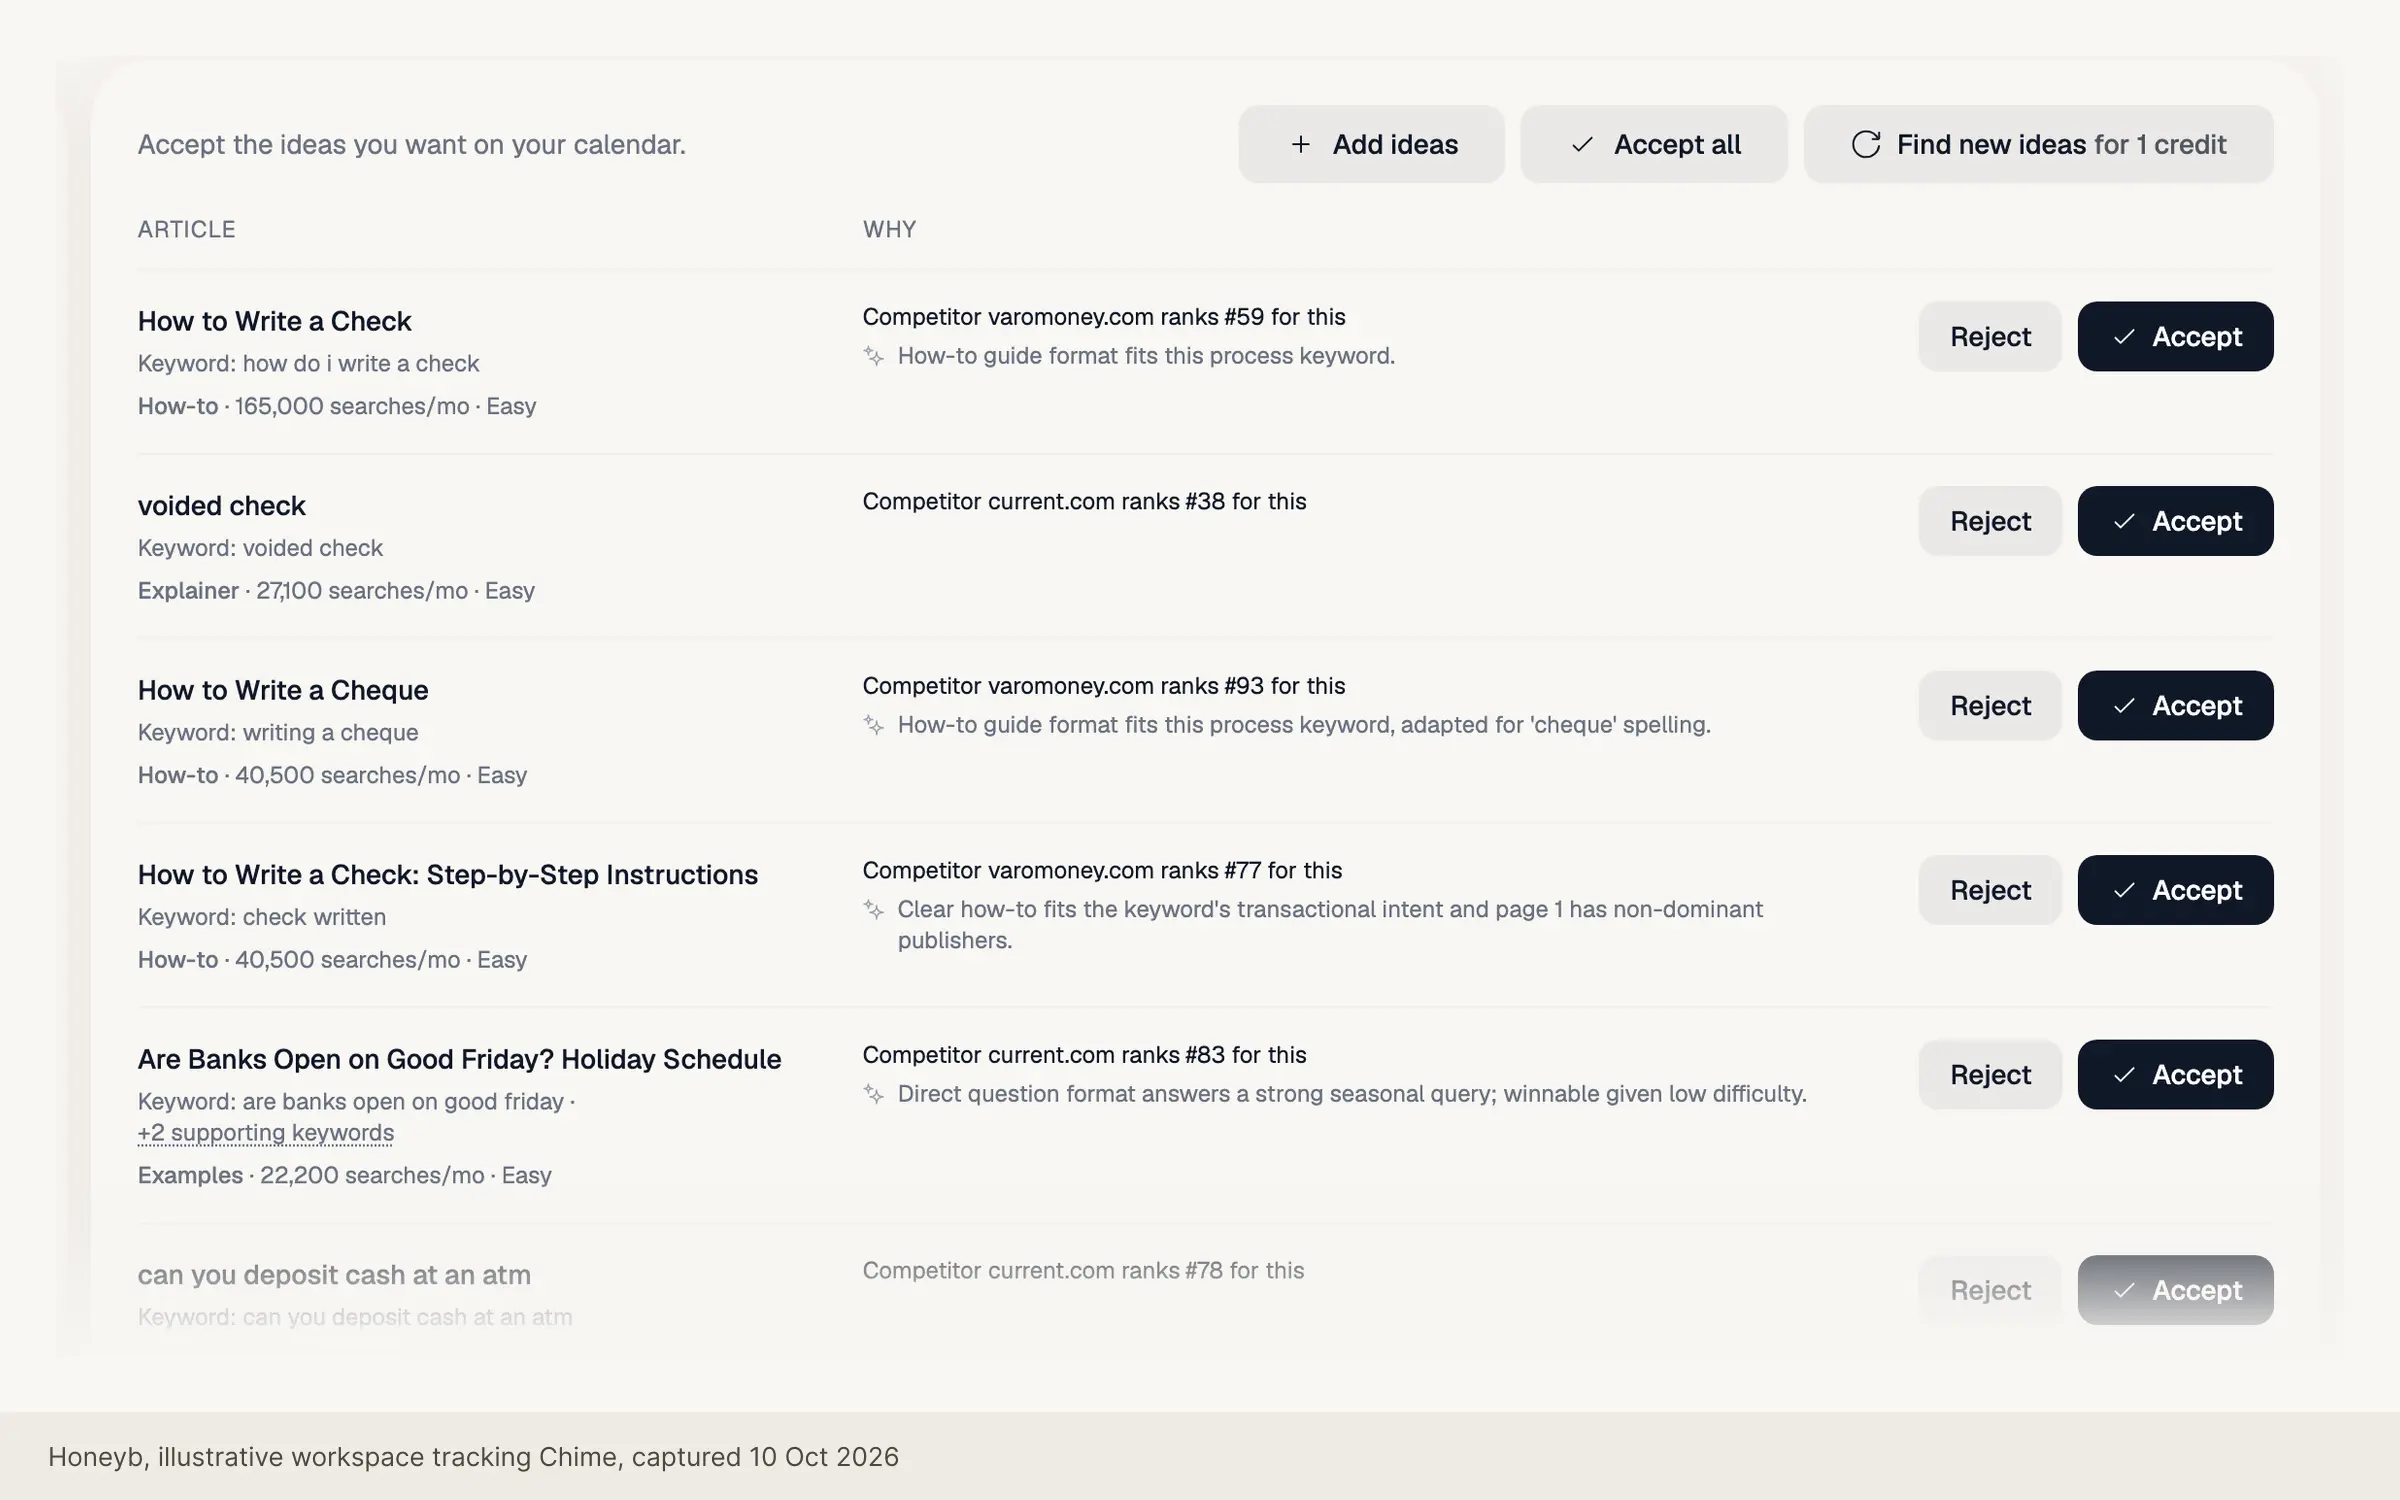The image size is (2400, 1500).
Task: Accept the 'How to Write a Check' idea
Action: click(x=2175, y=336)
